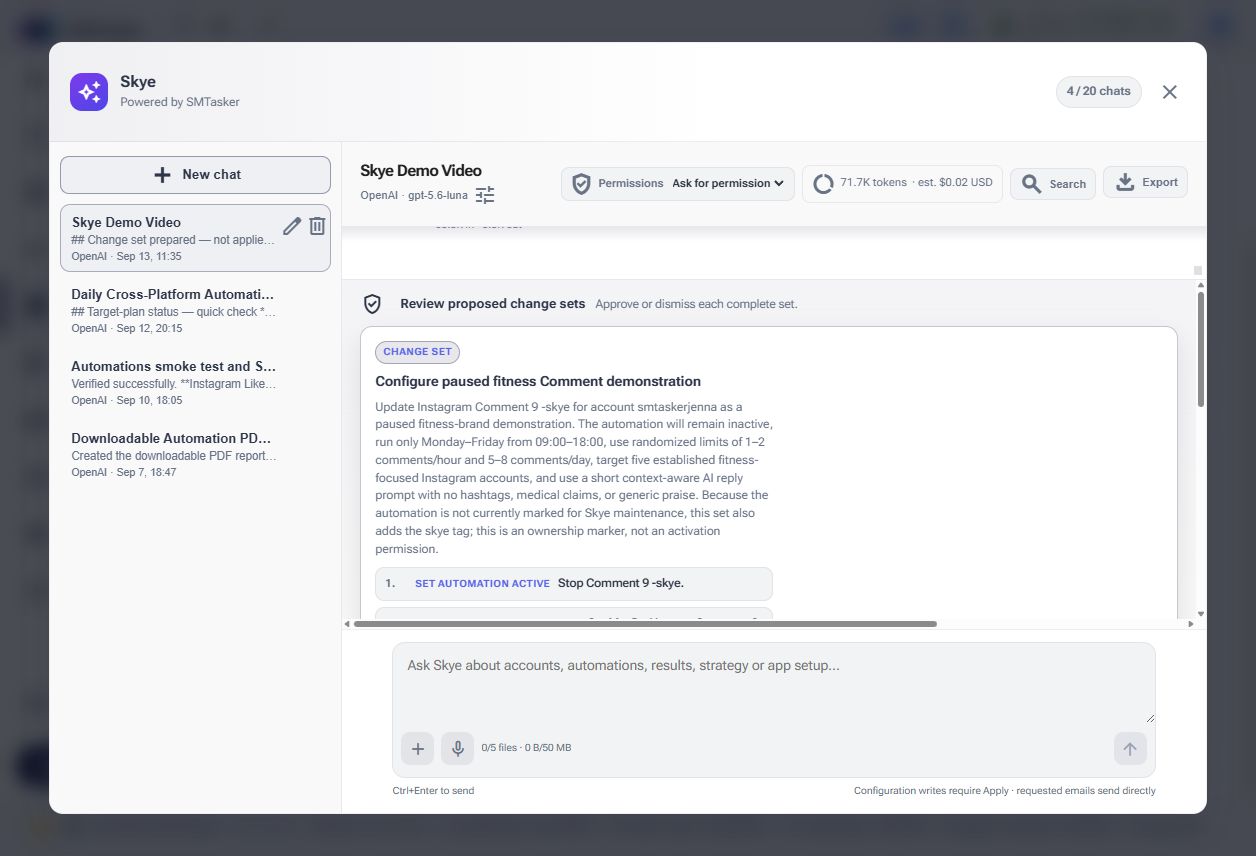Click the horizontal scroll left arrow
This screenshot has height=856, width=1256.
[347, 624]
